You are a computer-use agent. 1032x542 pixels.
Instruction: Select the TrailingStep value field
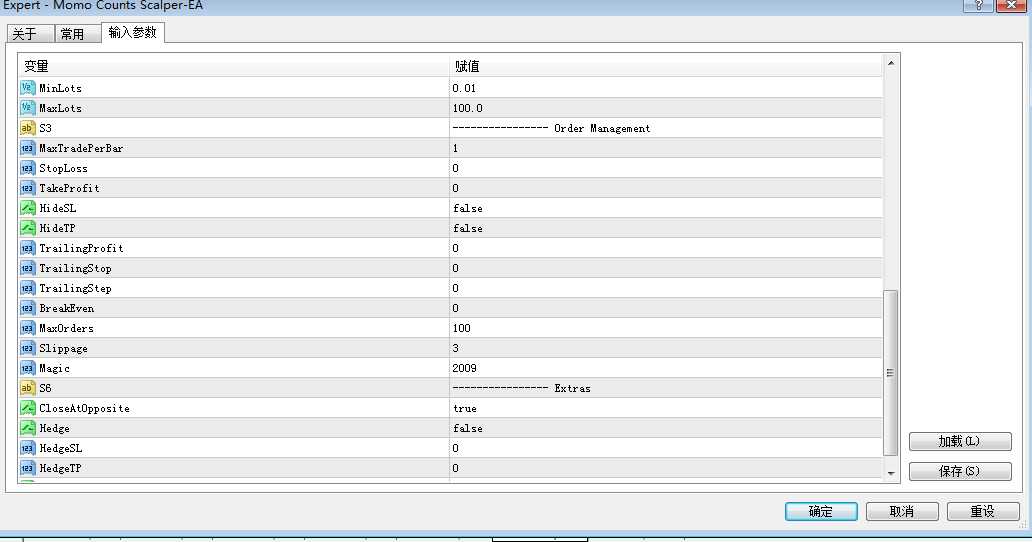(665, 288)
